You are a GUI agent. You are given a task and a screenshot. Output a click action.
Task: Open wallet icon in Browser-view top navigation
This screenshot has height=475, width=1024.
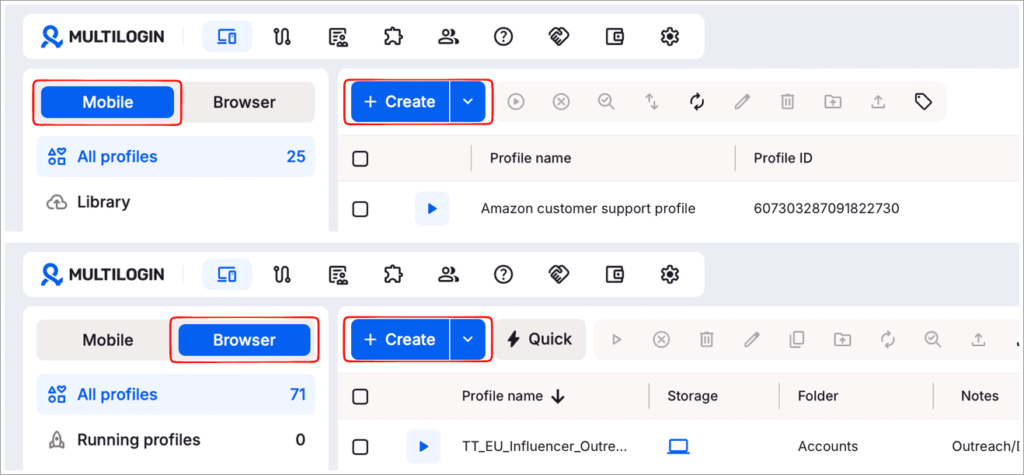pos(614,275)
